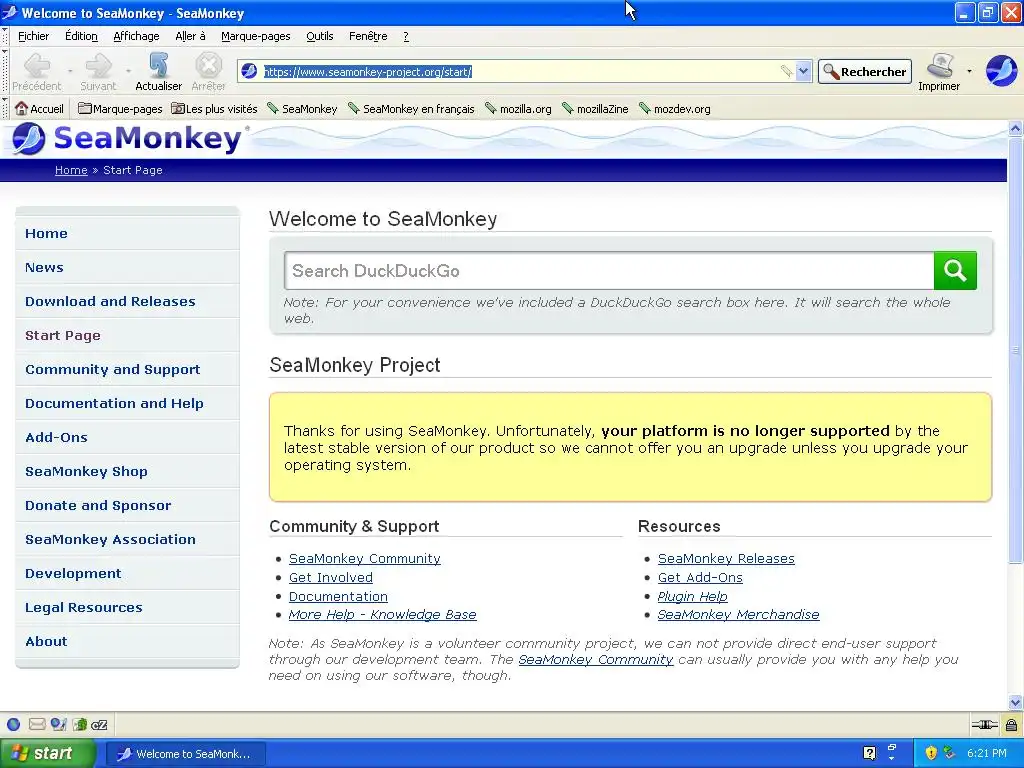This screenshot has height=768, width=1024.
Task: Open the Les plus visités folder
Action: (x=214, y=108)
